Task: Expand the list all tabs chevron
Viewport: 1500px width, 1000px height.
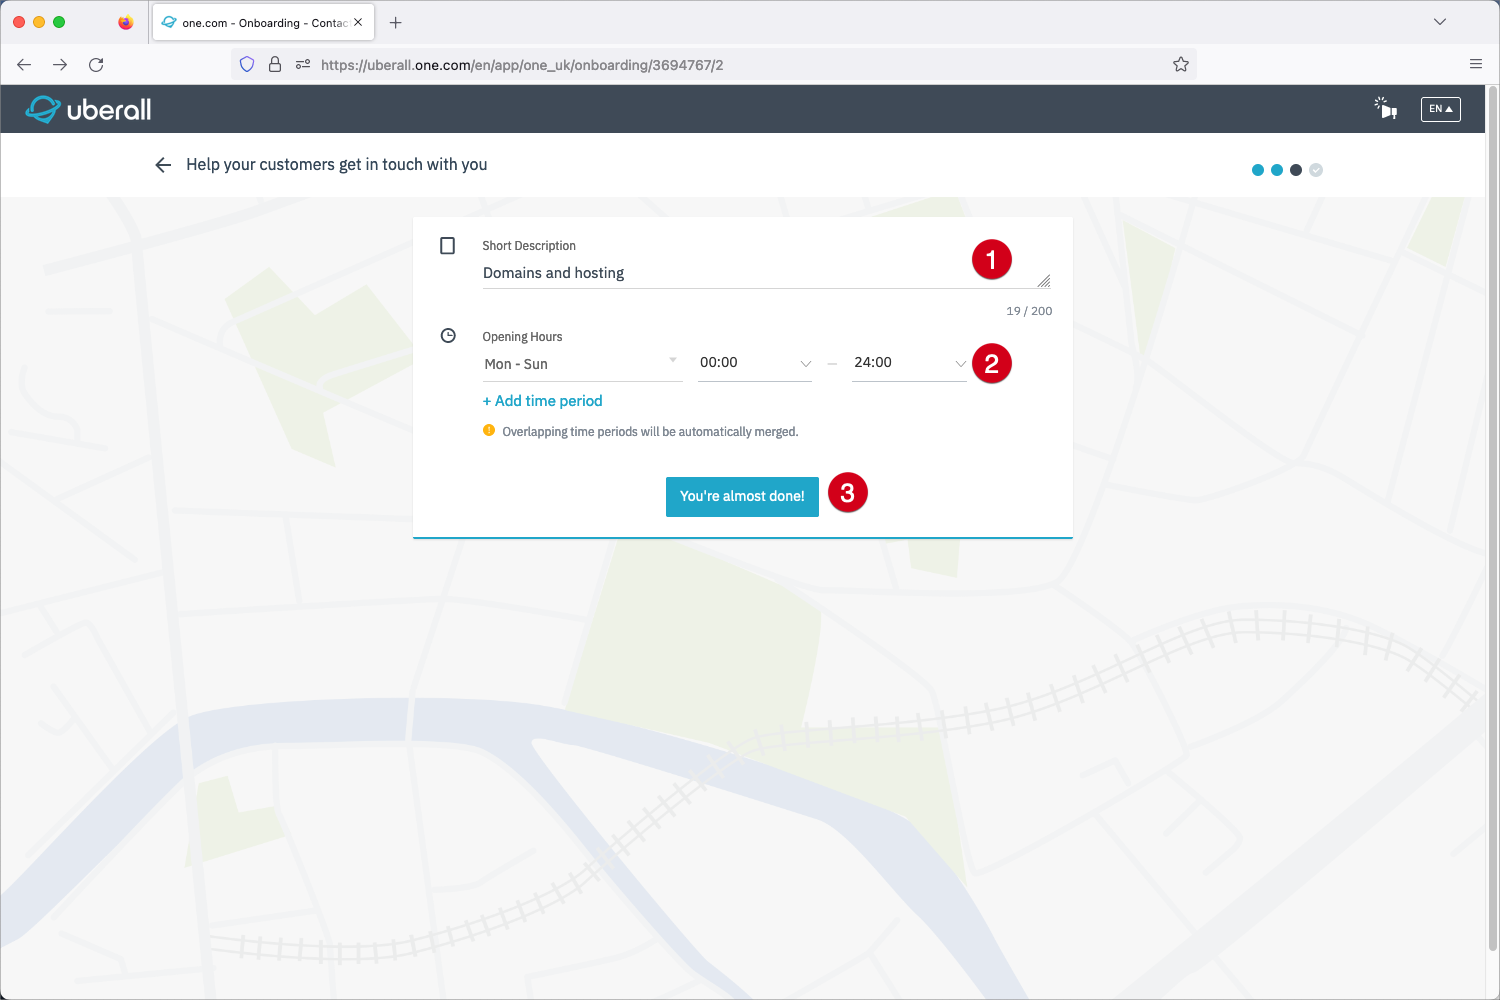Action: 1439,22
